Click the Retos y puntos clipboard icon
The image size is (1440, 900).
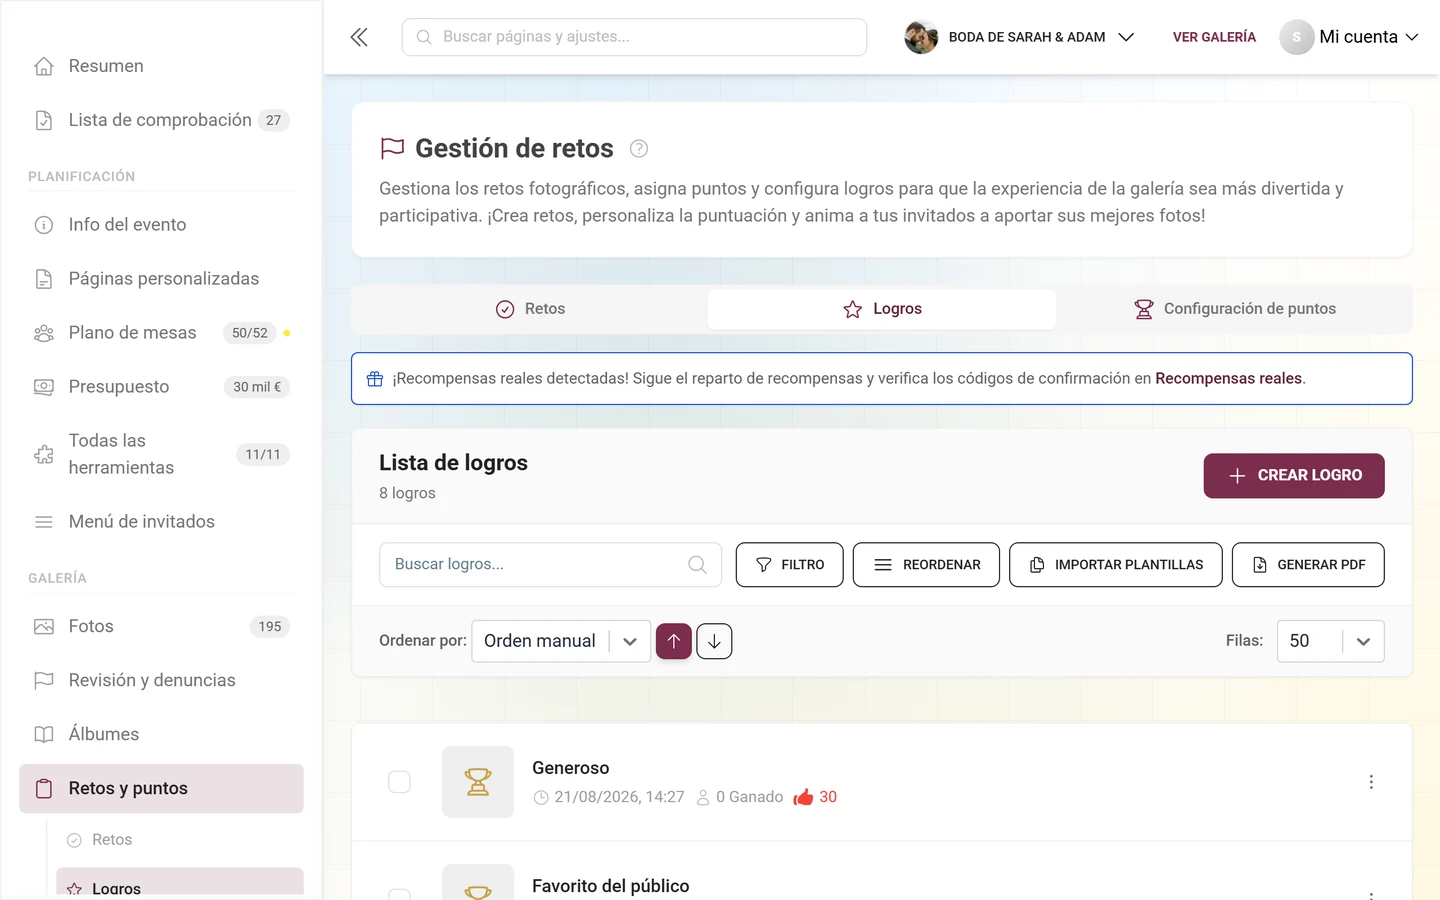44,789
